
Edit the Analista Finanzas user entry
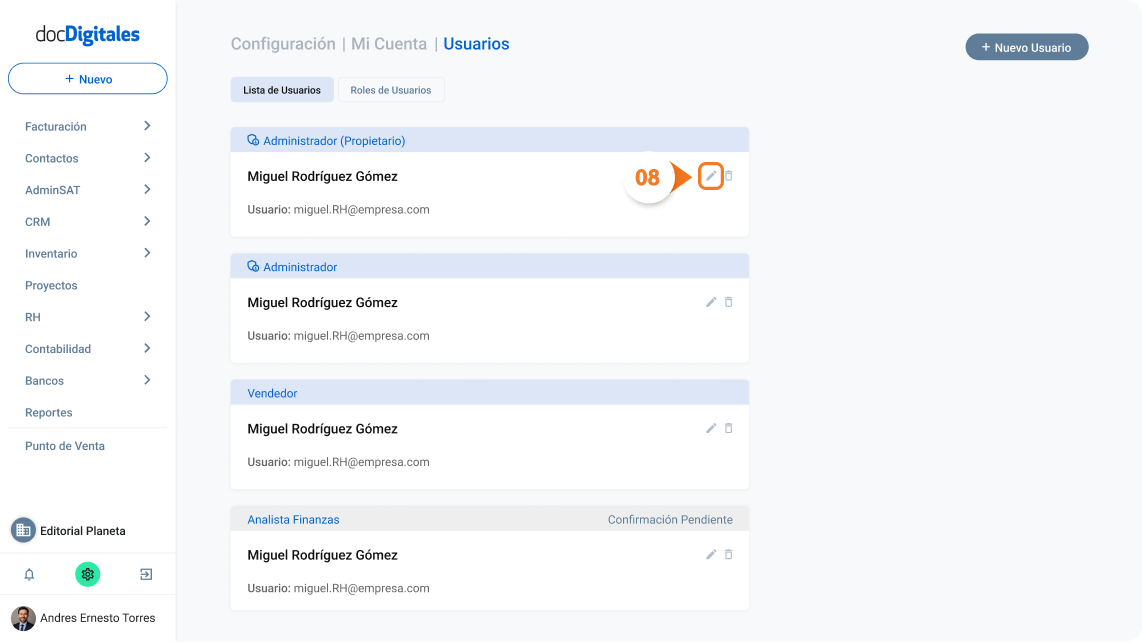(x=711, y=555)
